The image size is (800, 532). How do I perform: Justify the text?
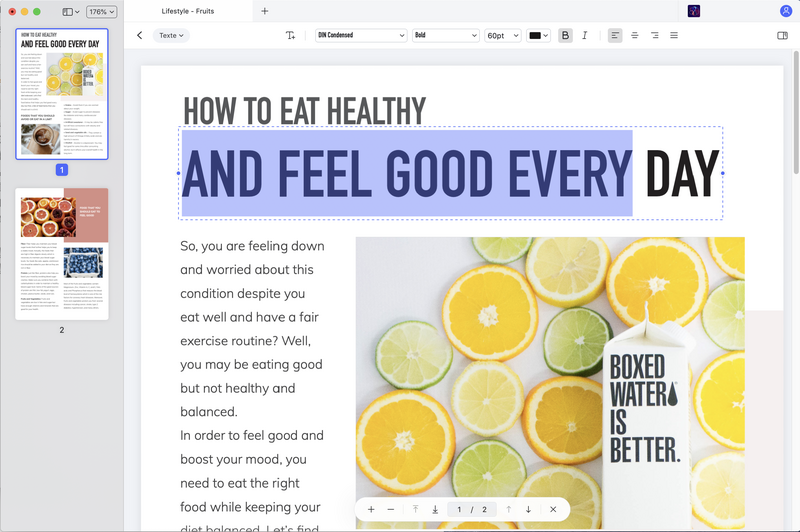(674, 35)
